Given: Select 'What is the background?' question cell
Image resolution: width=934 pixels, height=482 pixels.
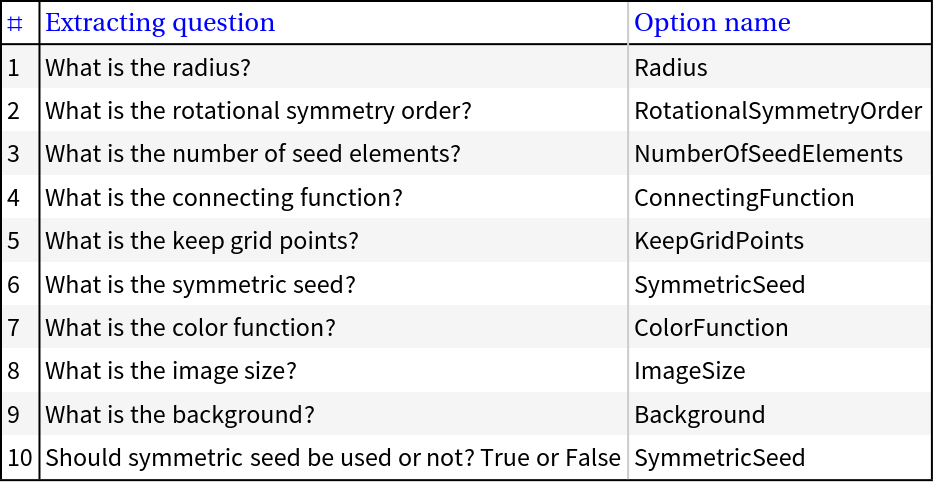Looking at the screenshot, I should [x=180, y=415].
